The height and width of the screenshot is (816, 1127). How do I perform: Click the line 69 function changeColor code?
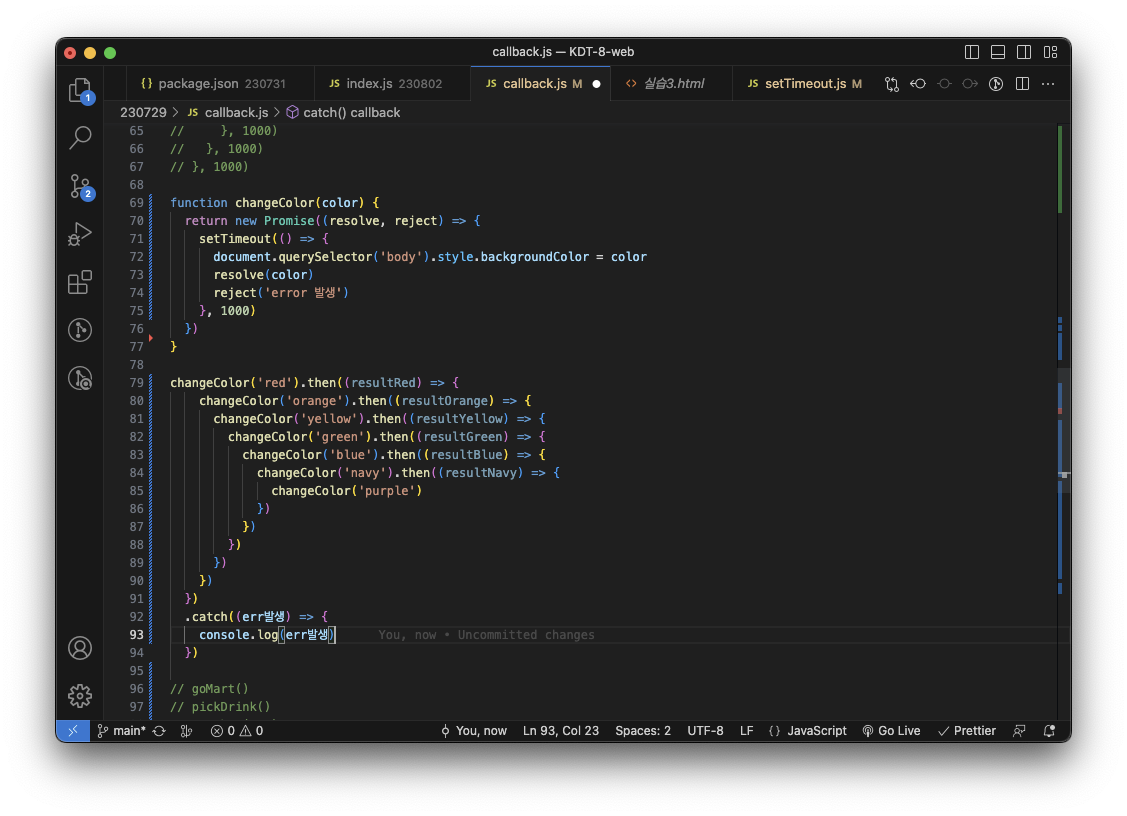(x=275, y=203)
